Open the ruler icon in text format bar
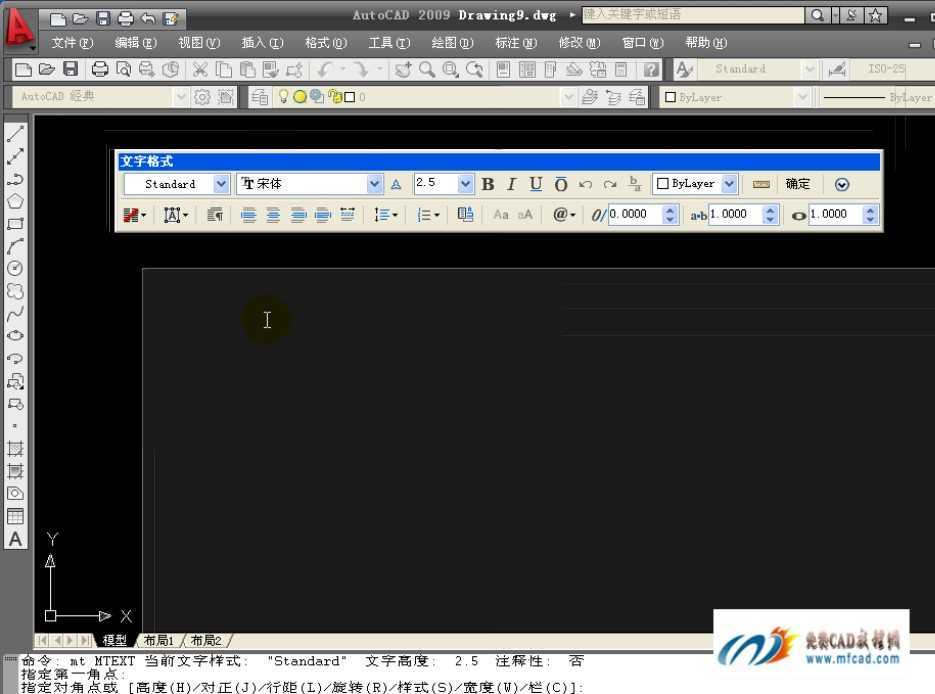 coord(761,184)
